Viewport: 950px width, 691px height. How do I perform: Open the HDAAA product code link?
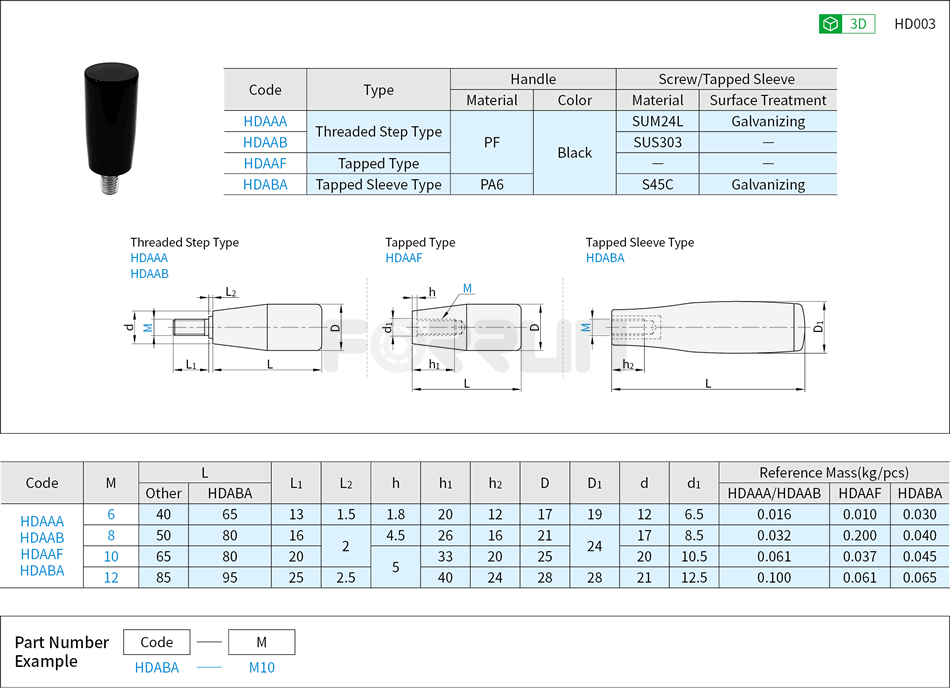tap(264, 121)
